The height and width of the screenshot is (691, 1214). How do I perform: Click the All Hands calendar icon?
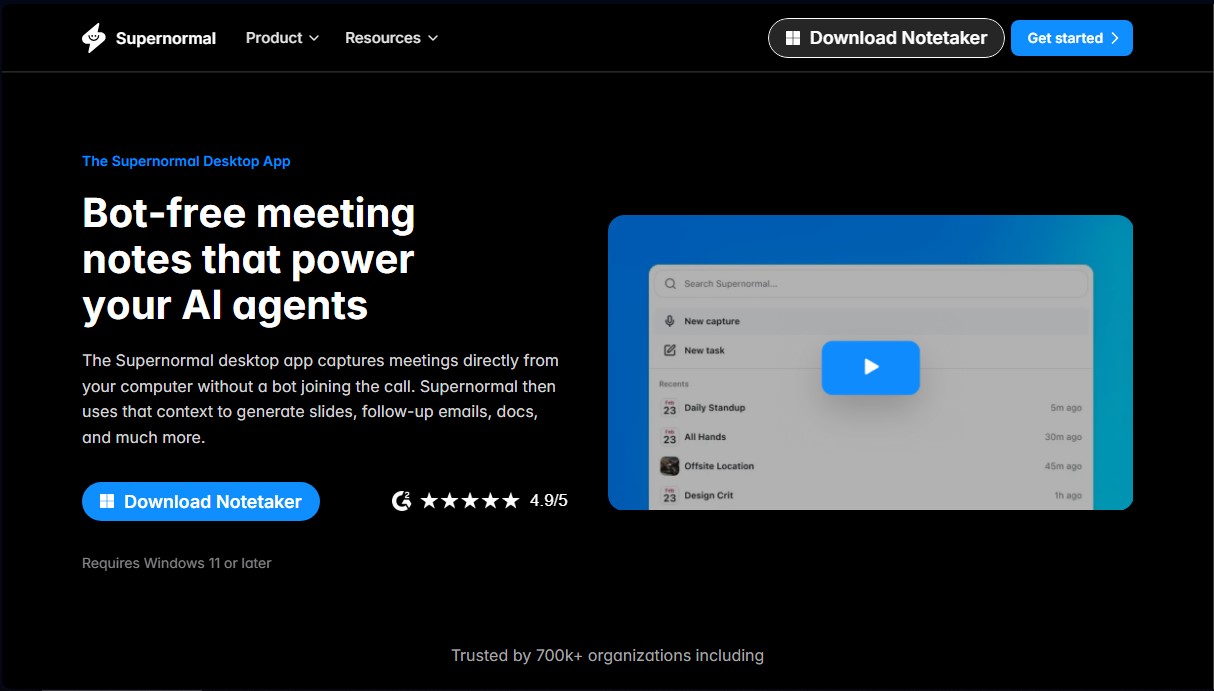(670, 437)
